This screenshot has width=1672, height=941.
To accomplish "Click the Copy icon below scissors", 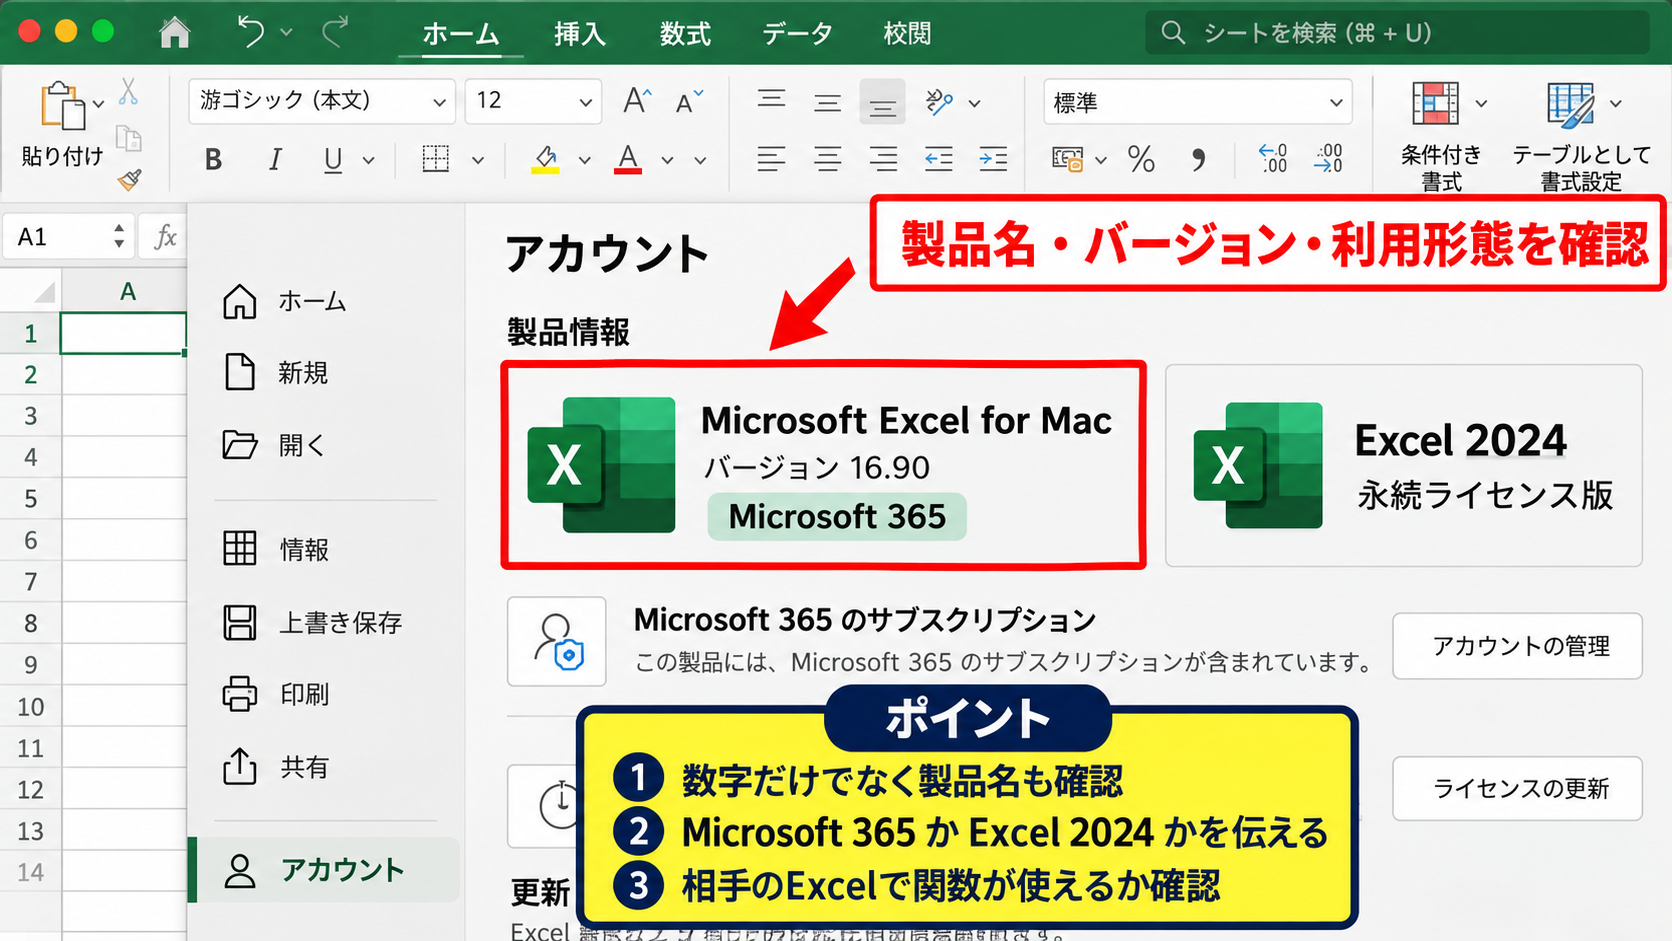I will point(129,137).
